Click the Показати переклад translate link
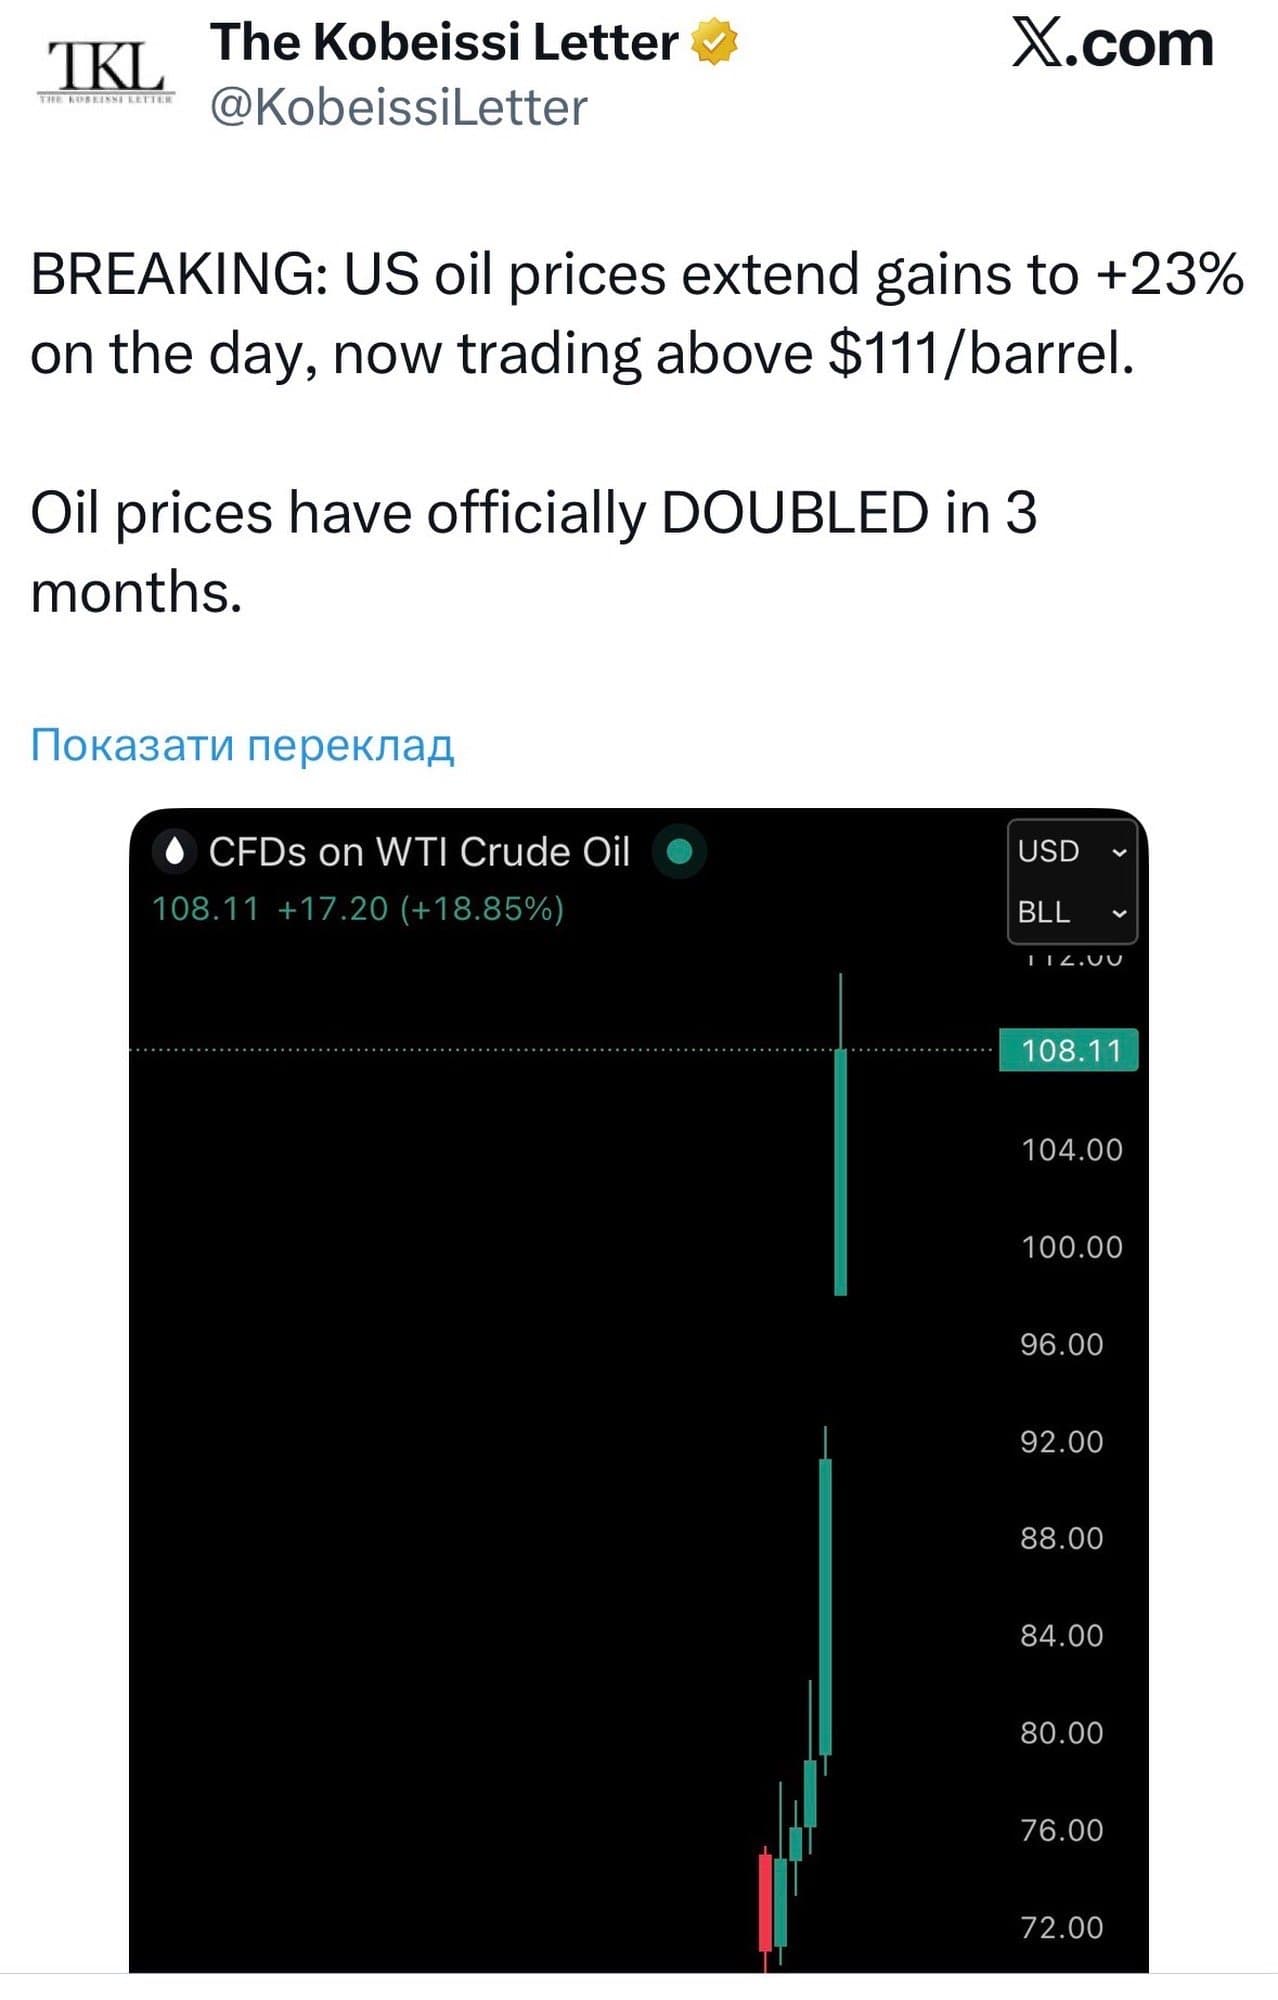The width and height of the screenshot is (1278, 2000). pos(242,745)
